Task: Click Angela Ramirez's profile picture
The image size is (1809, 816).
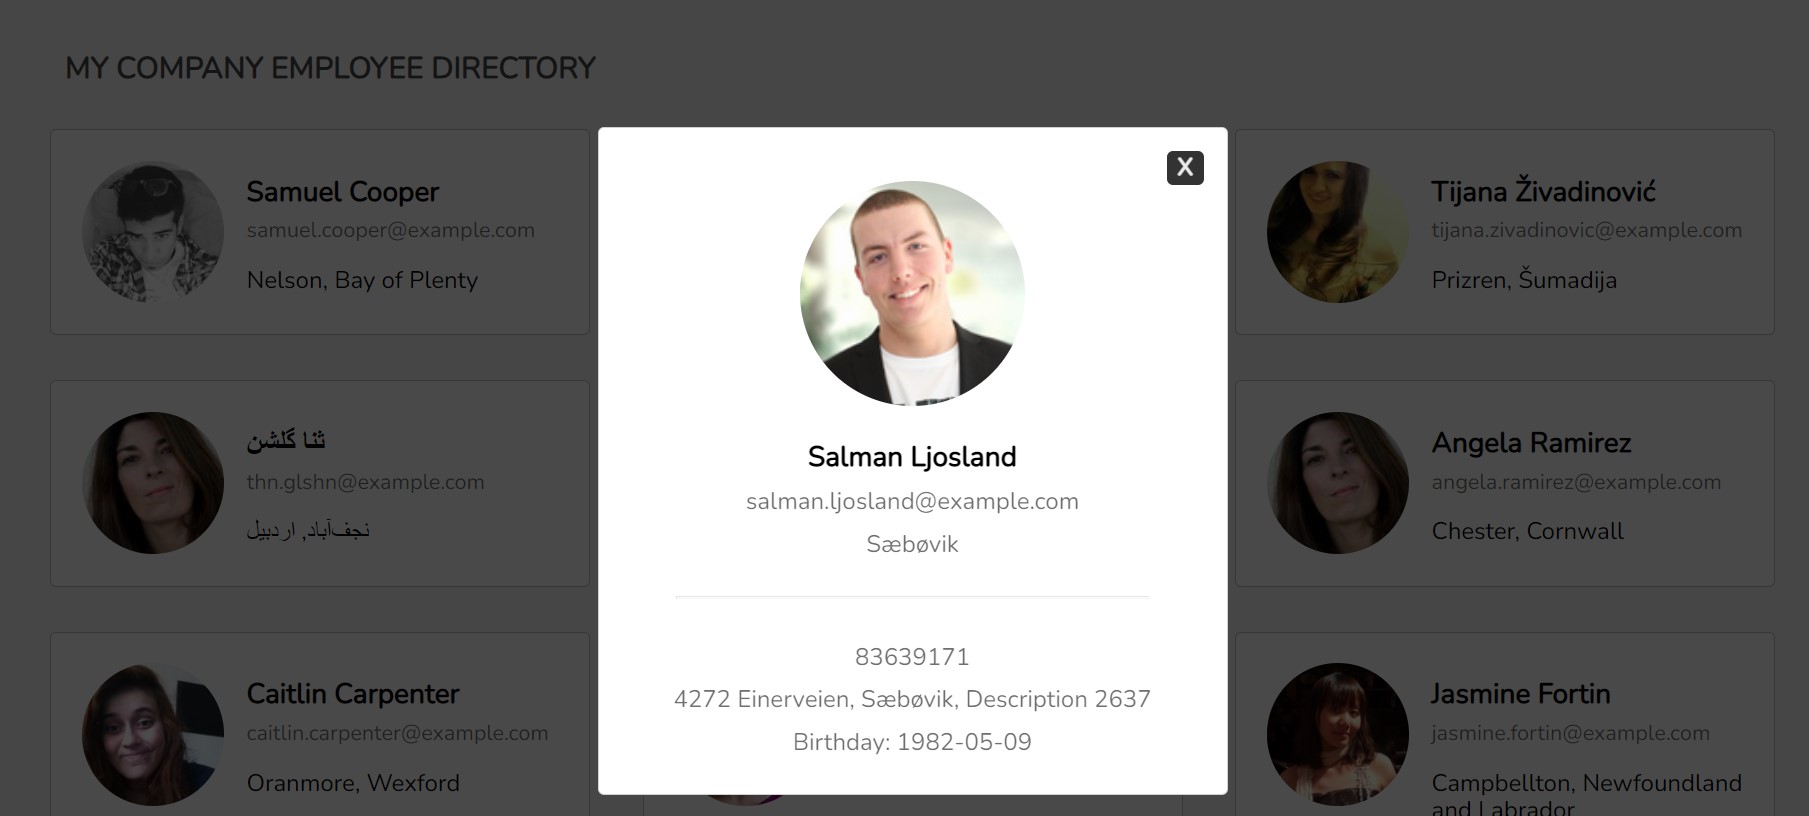Action: pos(1338,483)
